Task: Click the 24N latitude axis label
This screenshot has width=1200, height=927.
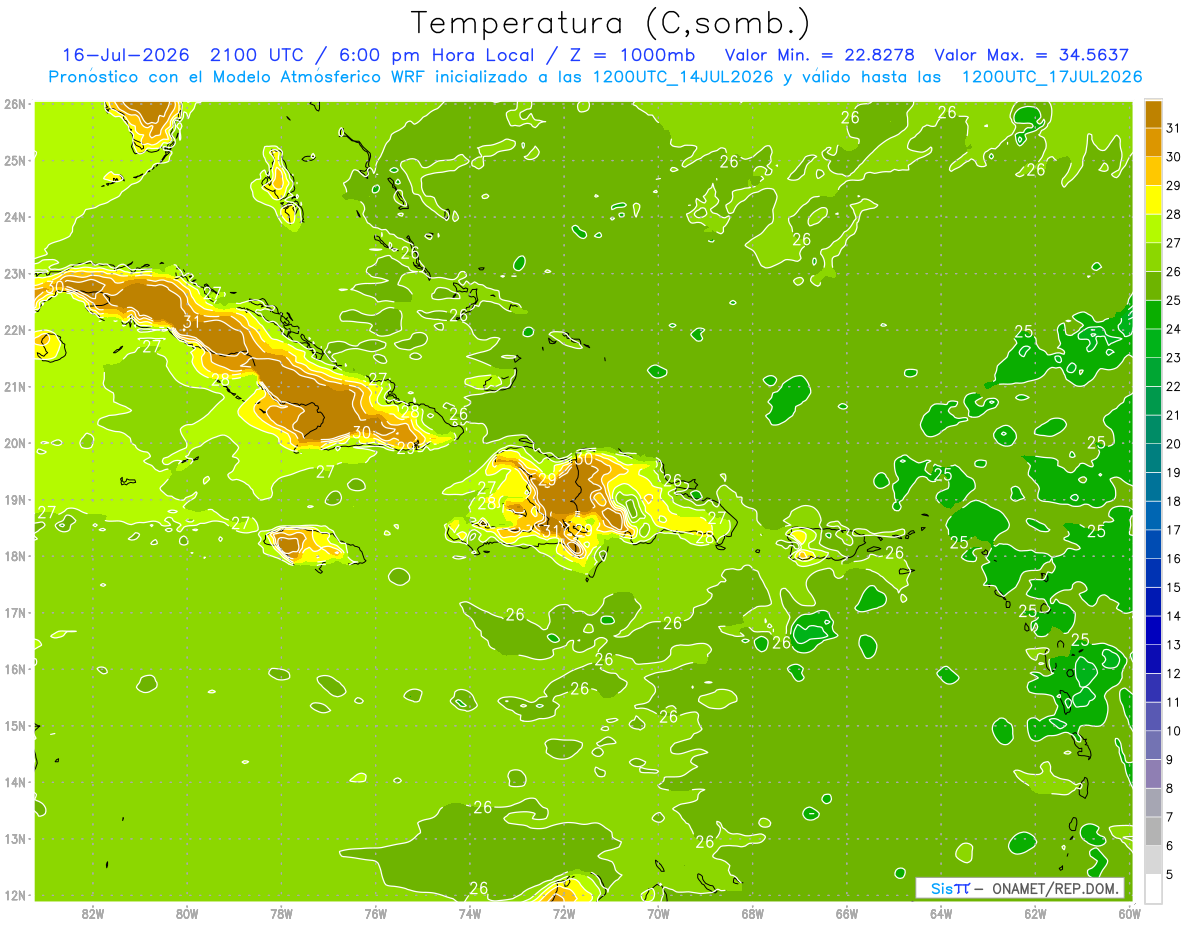Action: tap(15, 217)
